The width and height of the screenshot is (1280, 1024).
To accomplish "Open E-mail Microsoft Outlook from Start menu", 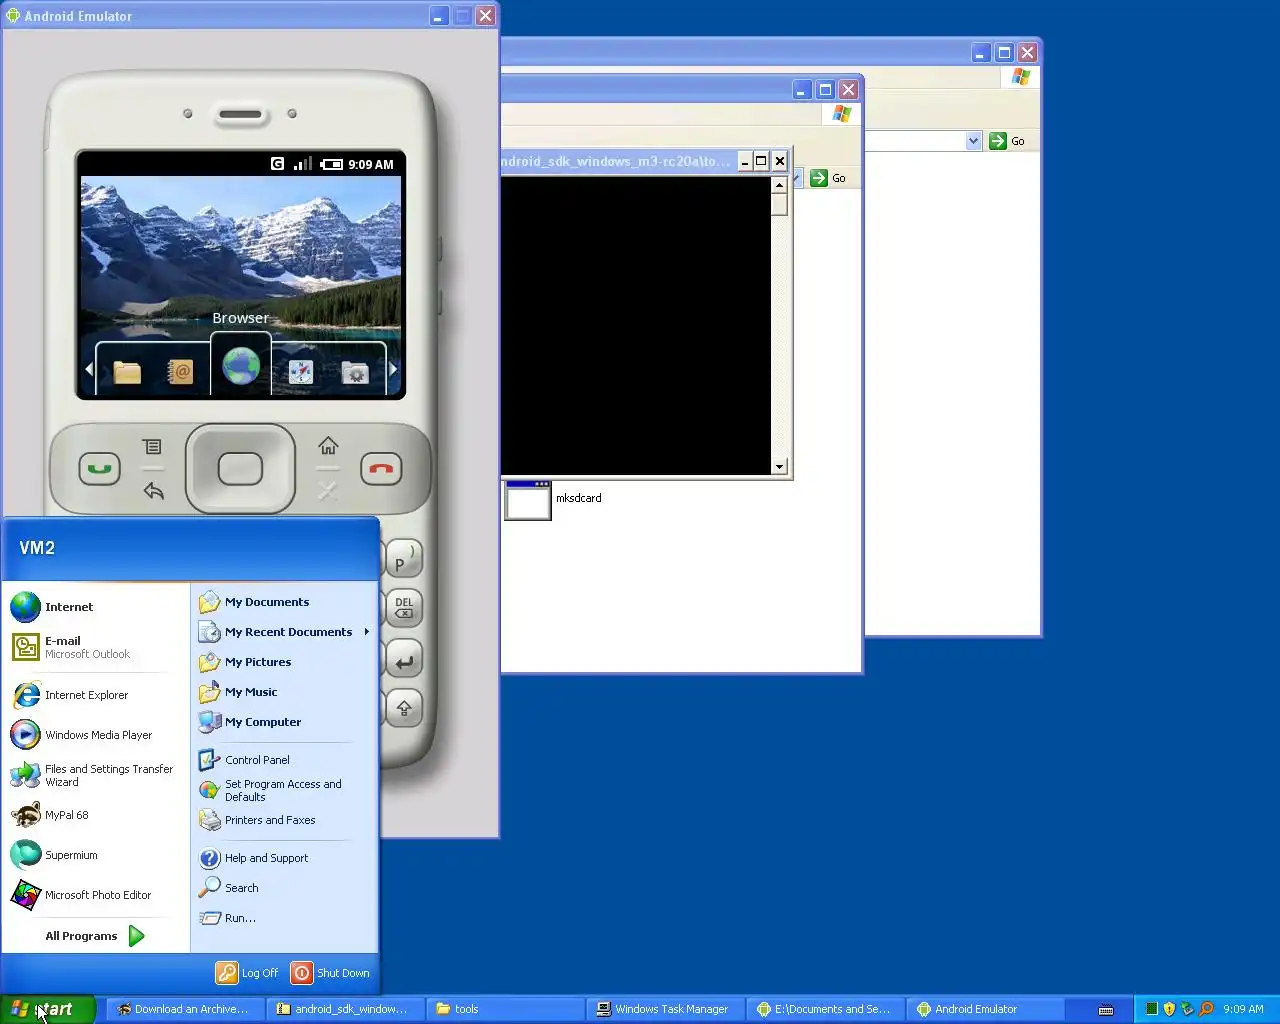I will tap(96, 647).
